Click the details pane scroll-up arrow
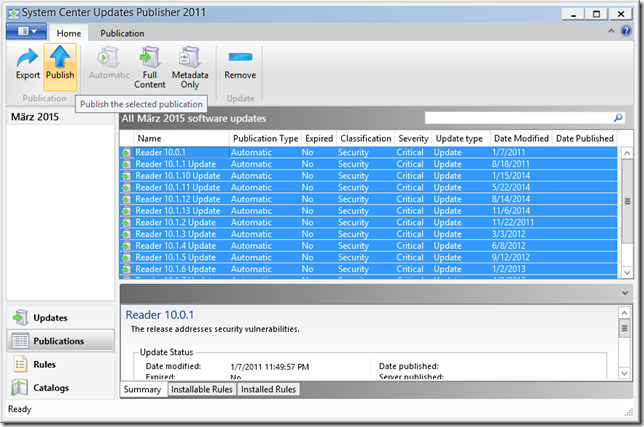Viewport: 644px width, 427px height. (624, 313)
